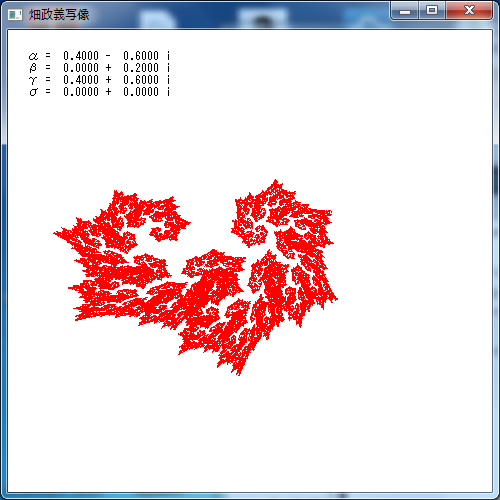
Task: Maximize the 畑政義写像 window
Action: coord(432,11)
